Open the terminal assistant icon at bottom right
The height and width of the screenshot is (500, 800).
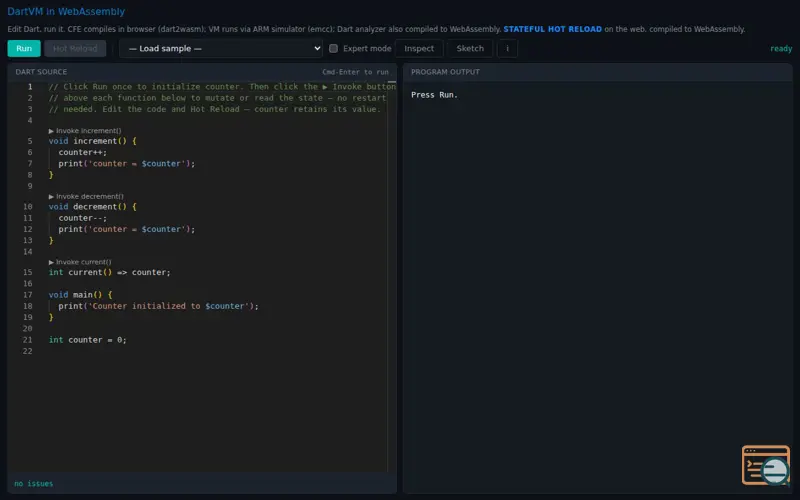tap(766, 465)
